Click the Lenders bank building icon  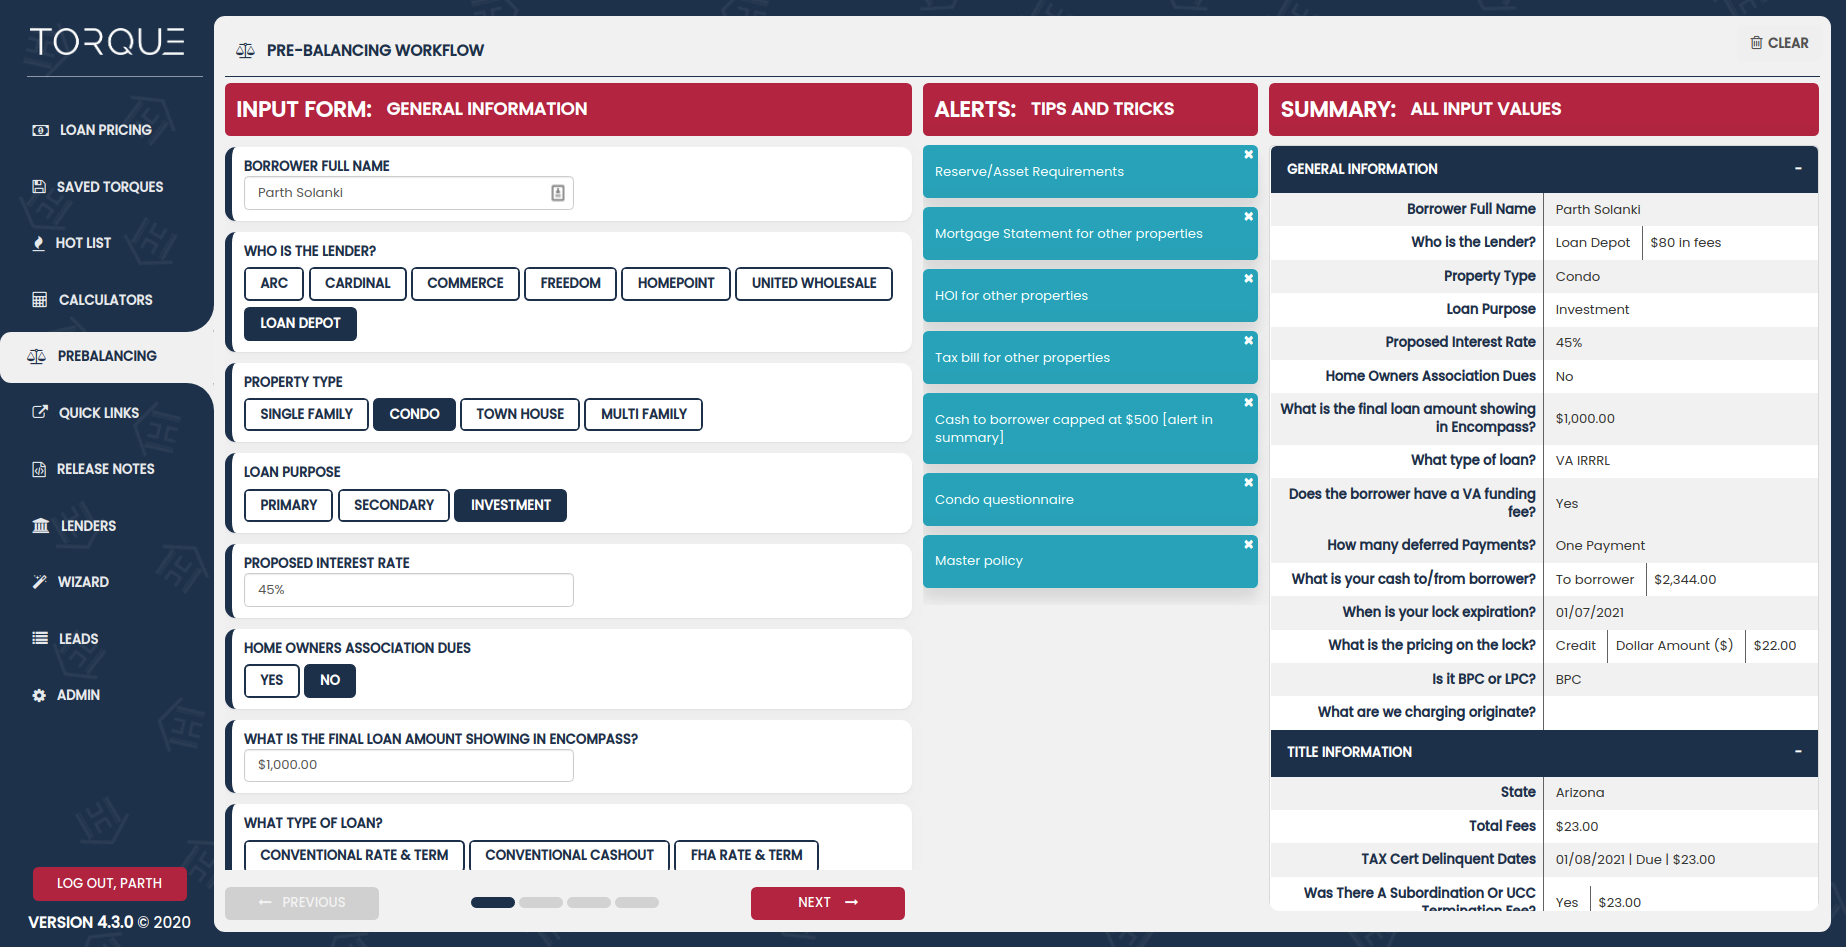point(41,526)
